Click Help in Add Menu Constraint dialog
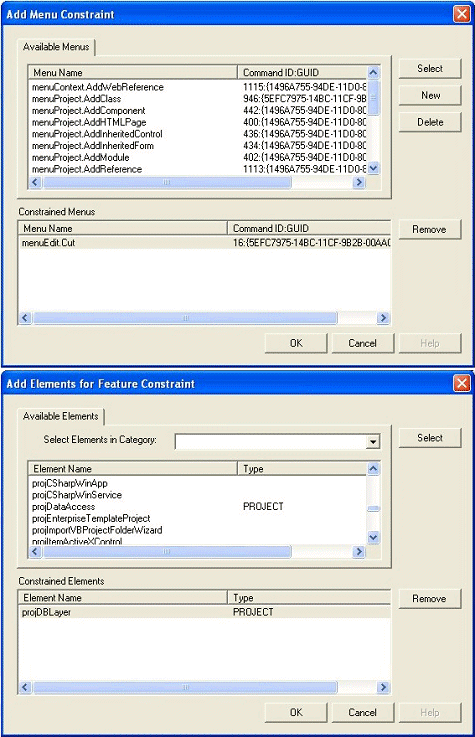The height and width of the screenshot is (737, 475). click(x=430, y=343)
